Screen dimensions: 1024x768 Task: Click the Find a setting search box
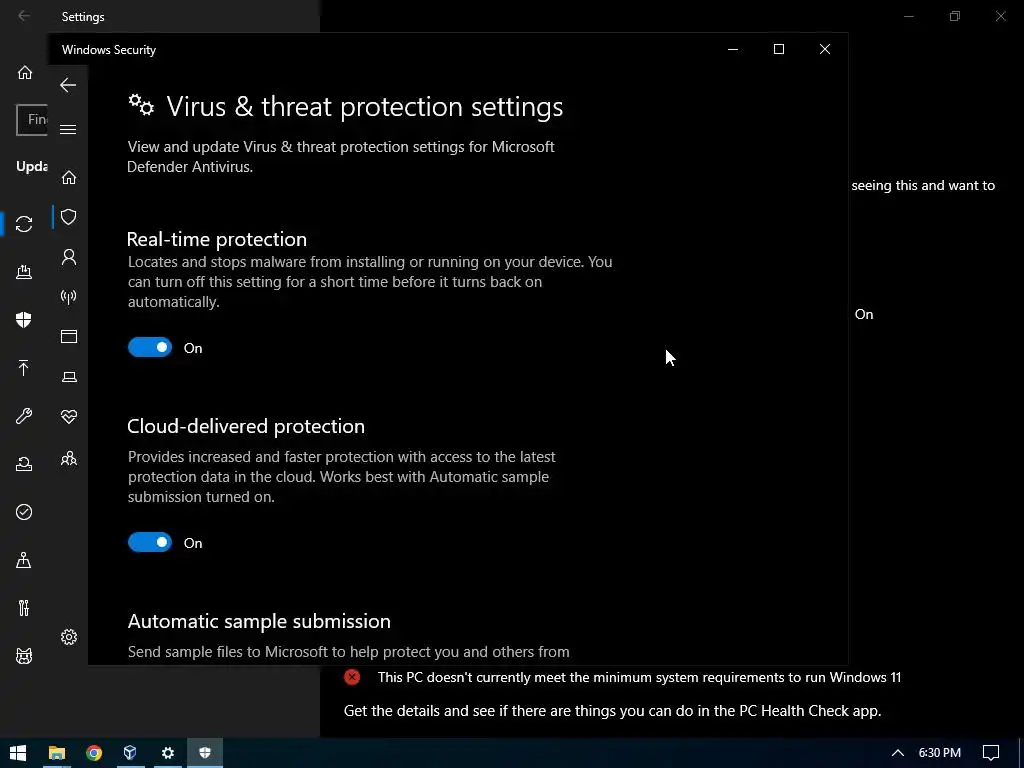click(33, 120)
